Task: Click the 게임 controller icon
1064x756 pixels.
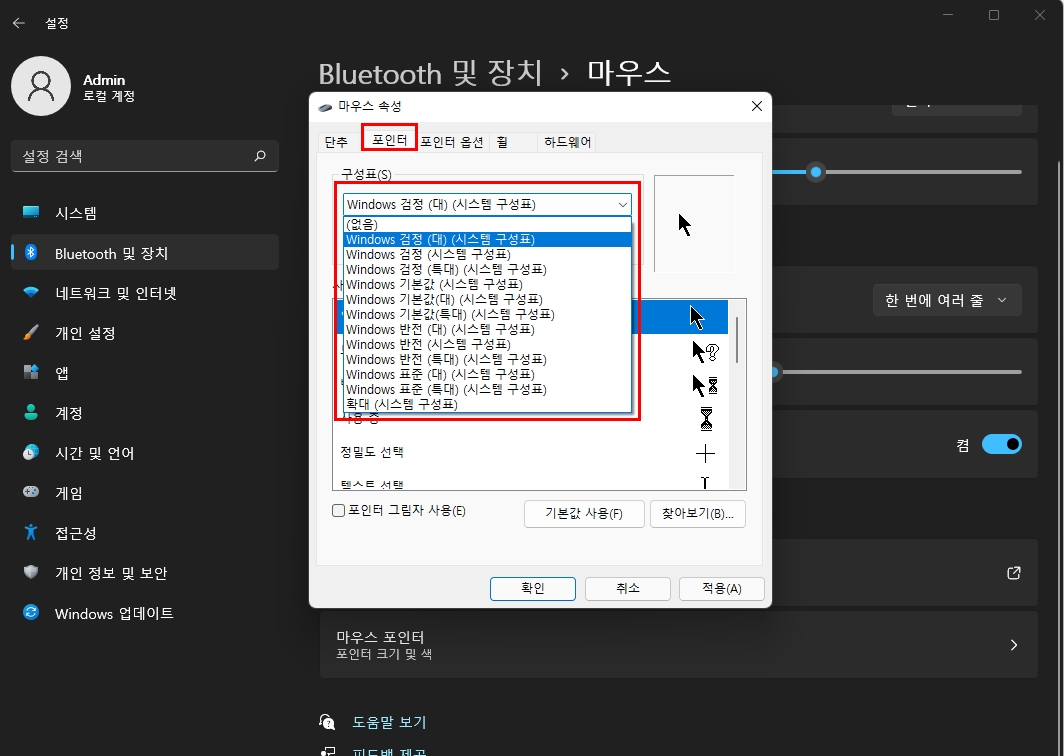Action: 31,492
